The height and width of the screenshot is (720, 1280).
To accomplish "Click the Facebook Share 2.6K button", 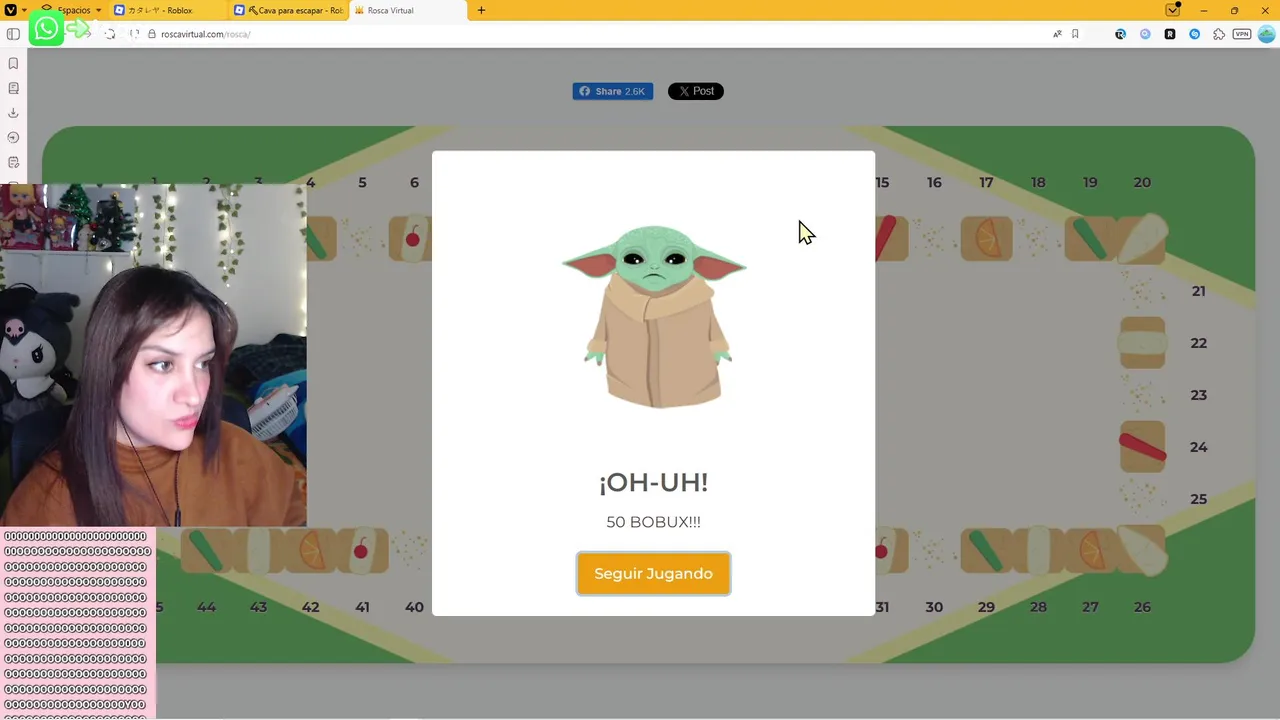I will (612, 91).
